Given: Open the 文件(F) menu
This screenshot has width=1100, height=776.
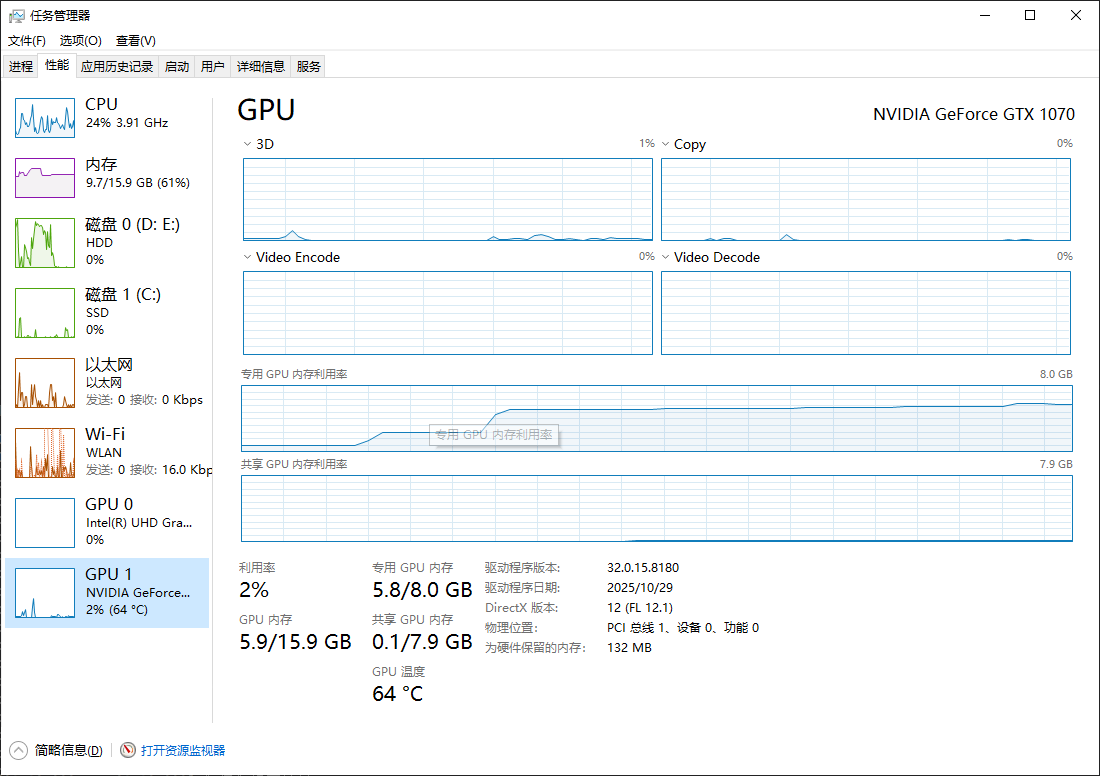Looking at the screenshot, I should pos(27,41).
